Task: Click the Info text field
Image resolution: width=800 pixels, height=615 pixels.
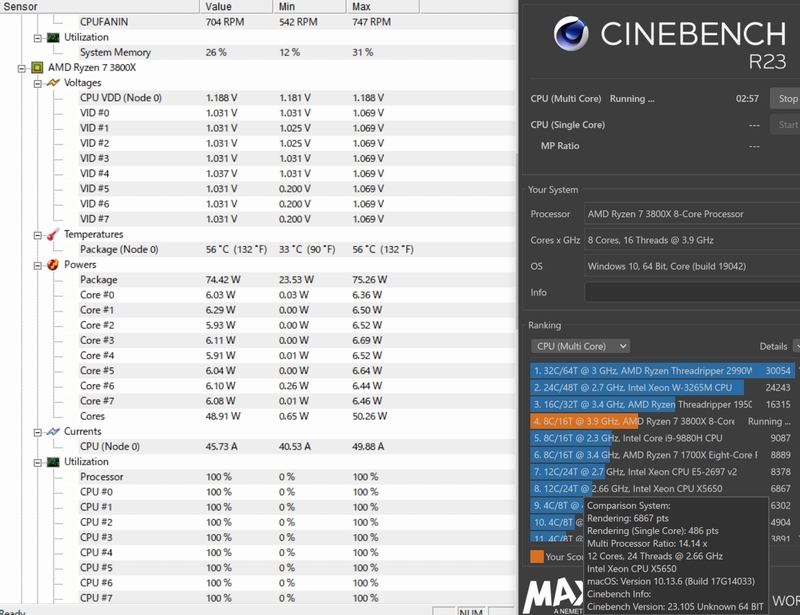Action: coord(692,292)
